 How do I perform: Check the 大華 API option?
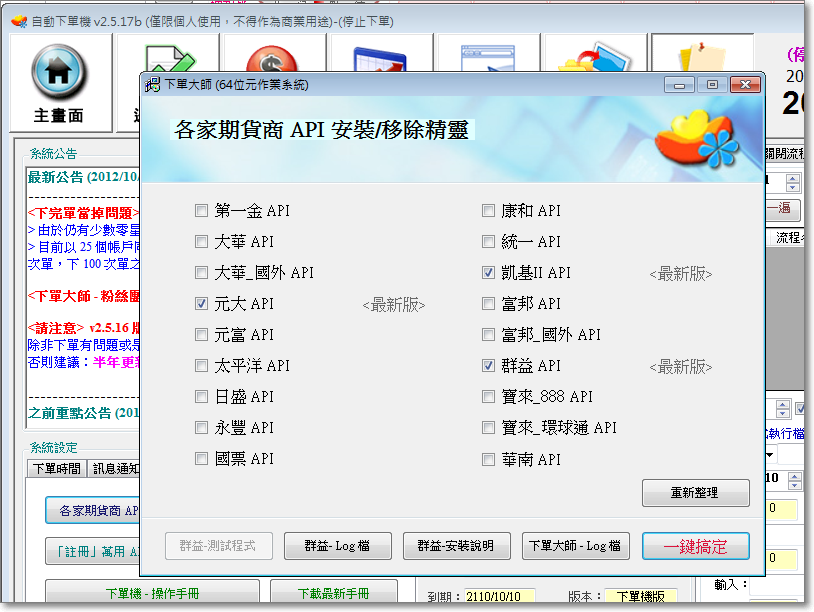click(x=201, y=241)
